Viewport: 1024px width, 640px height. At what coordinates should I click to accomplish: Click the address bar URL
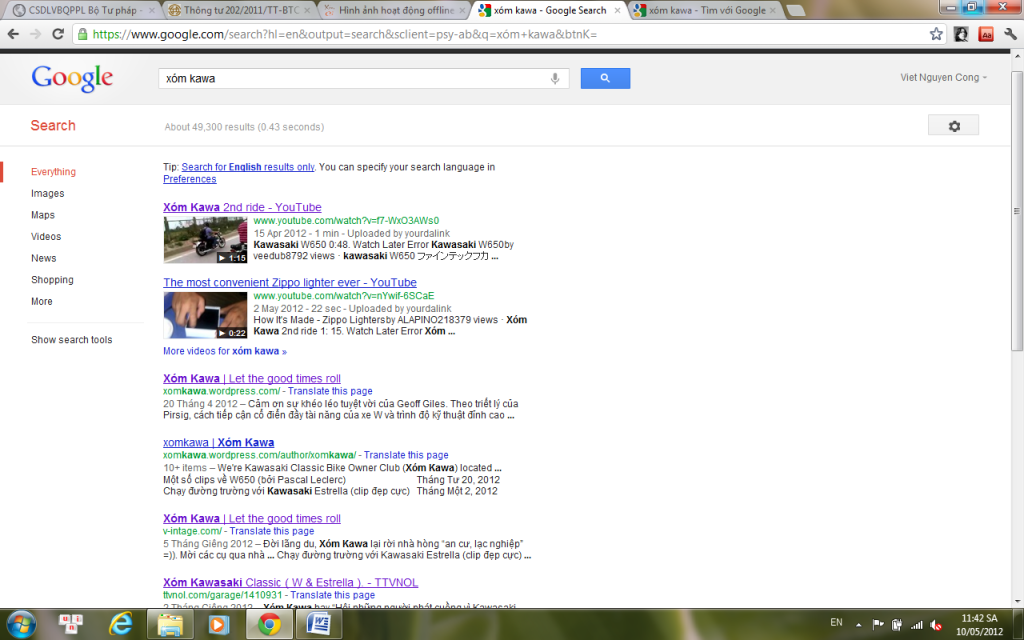coord(345,34)
